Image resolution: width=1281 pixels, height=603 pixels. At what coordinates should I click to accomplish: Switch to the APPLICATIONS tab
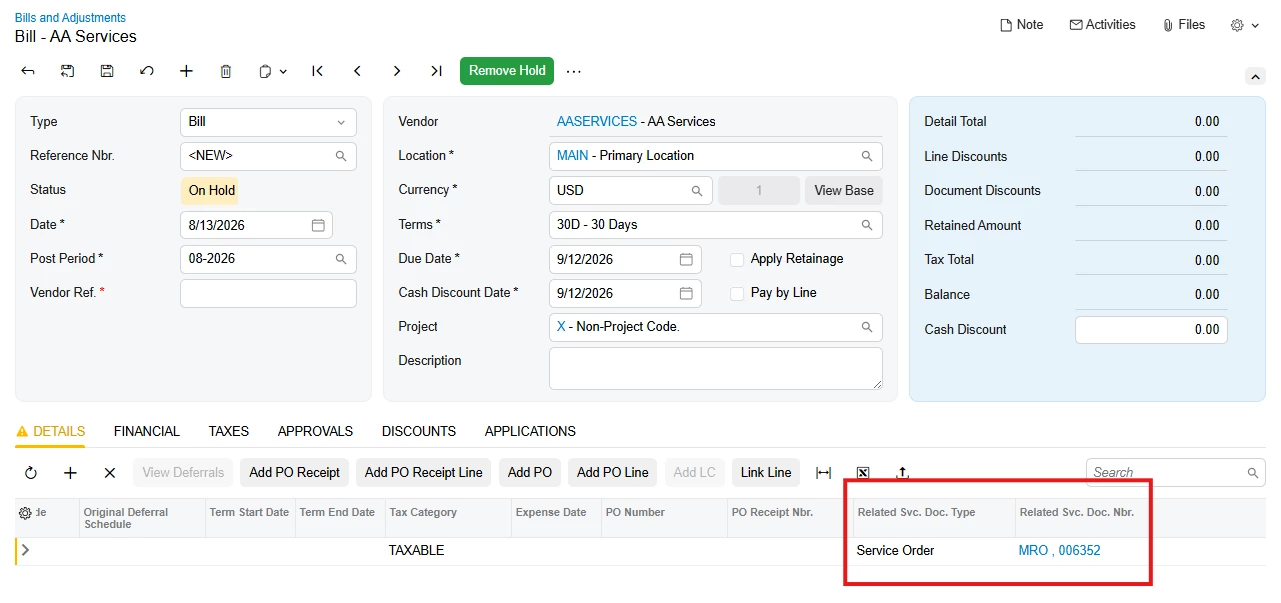(530, 432)
